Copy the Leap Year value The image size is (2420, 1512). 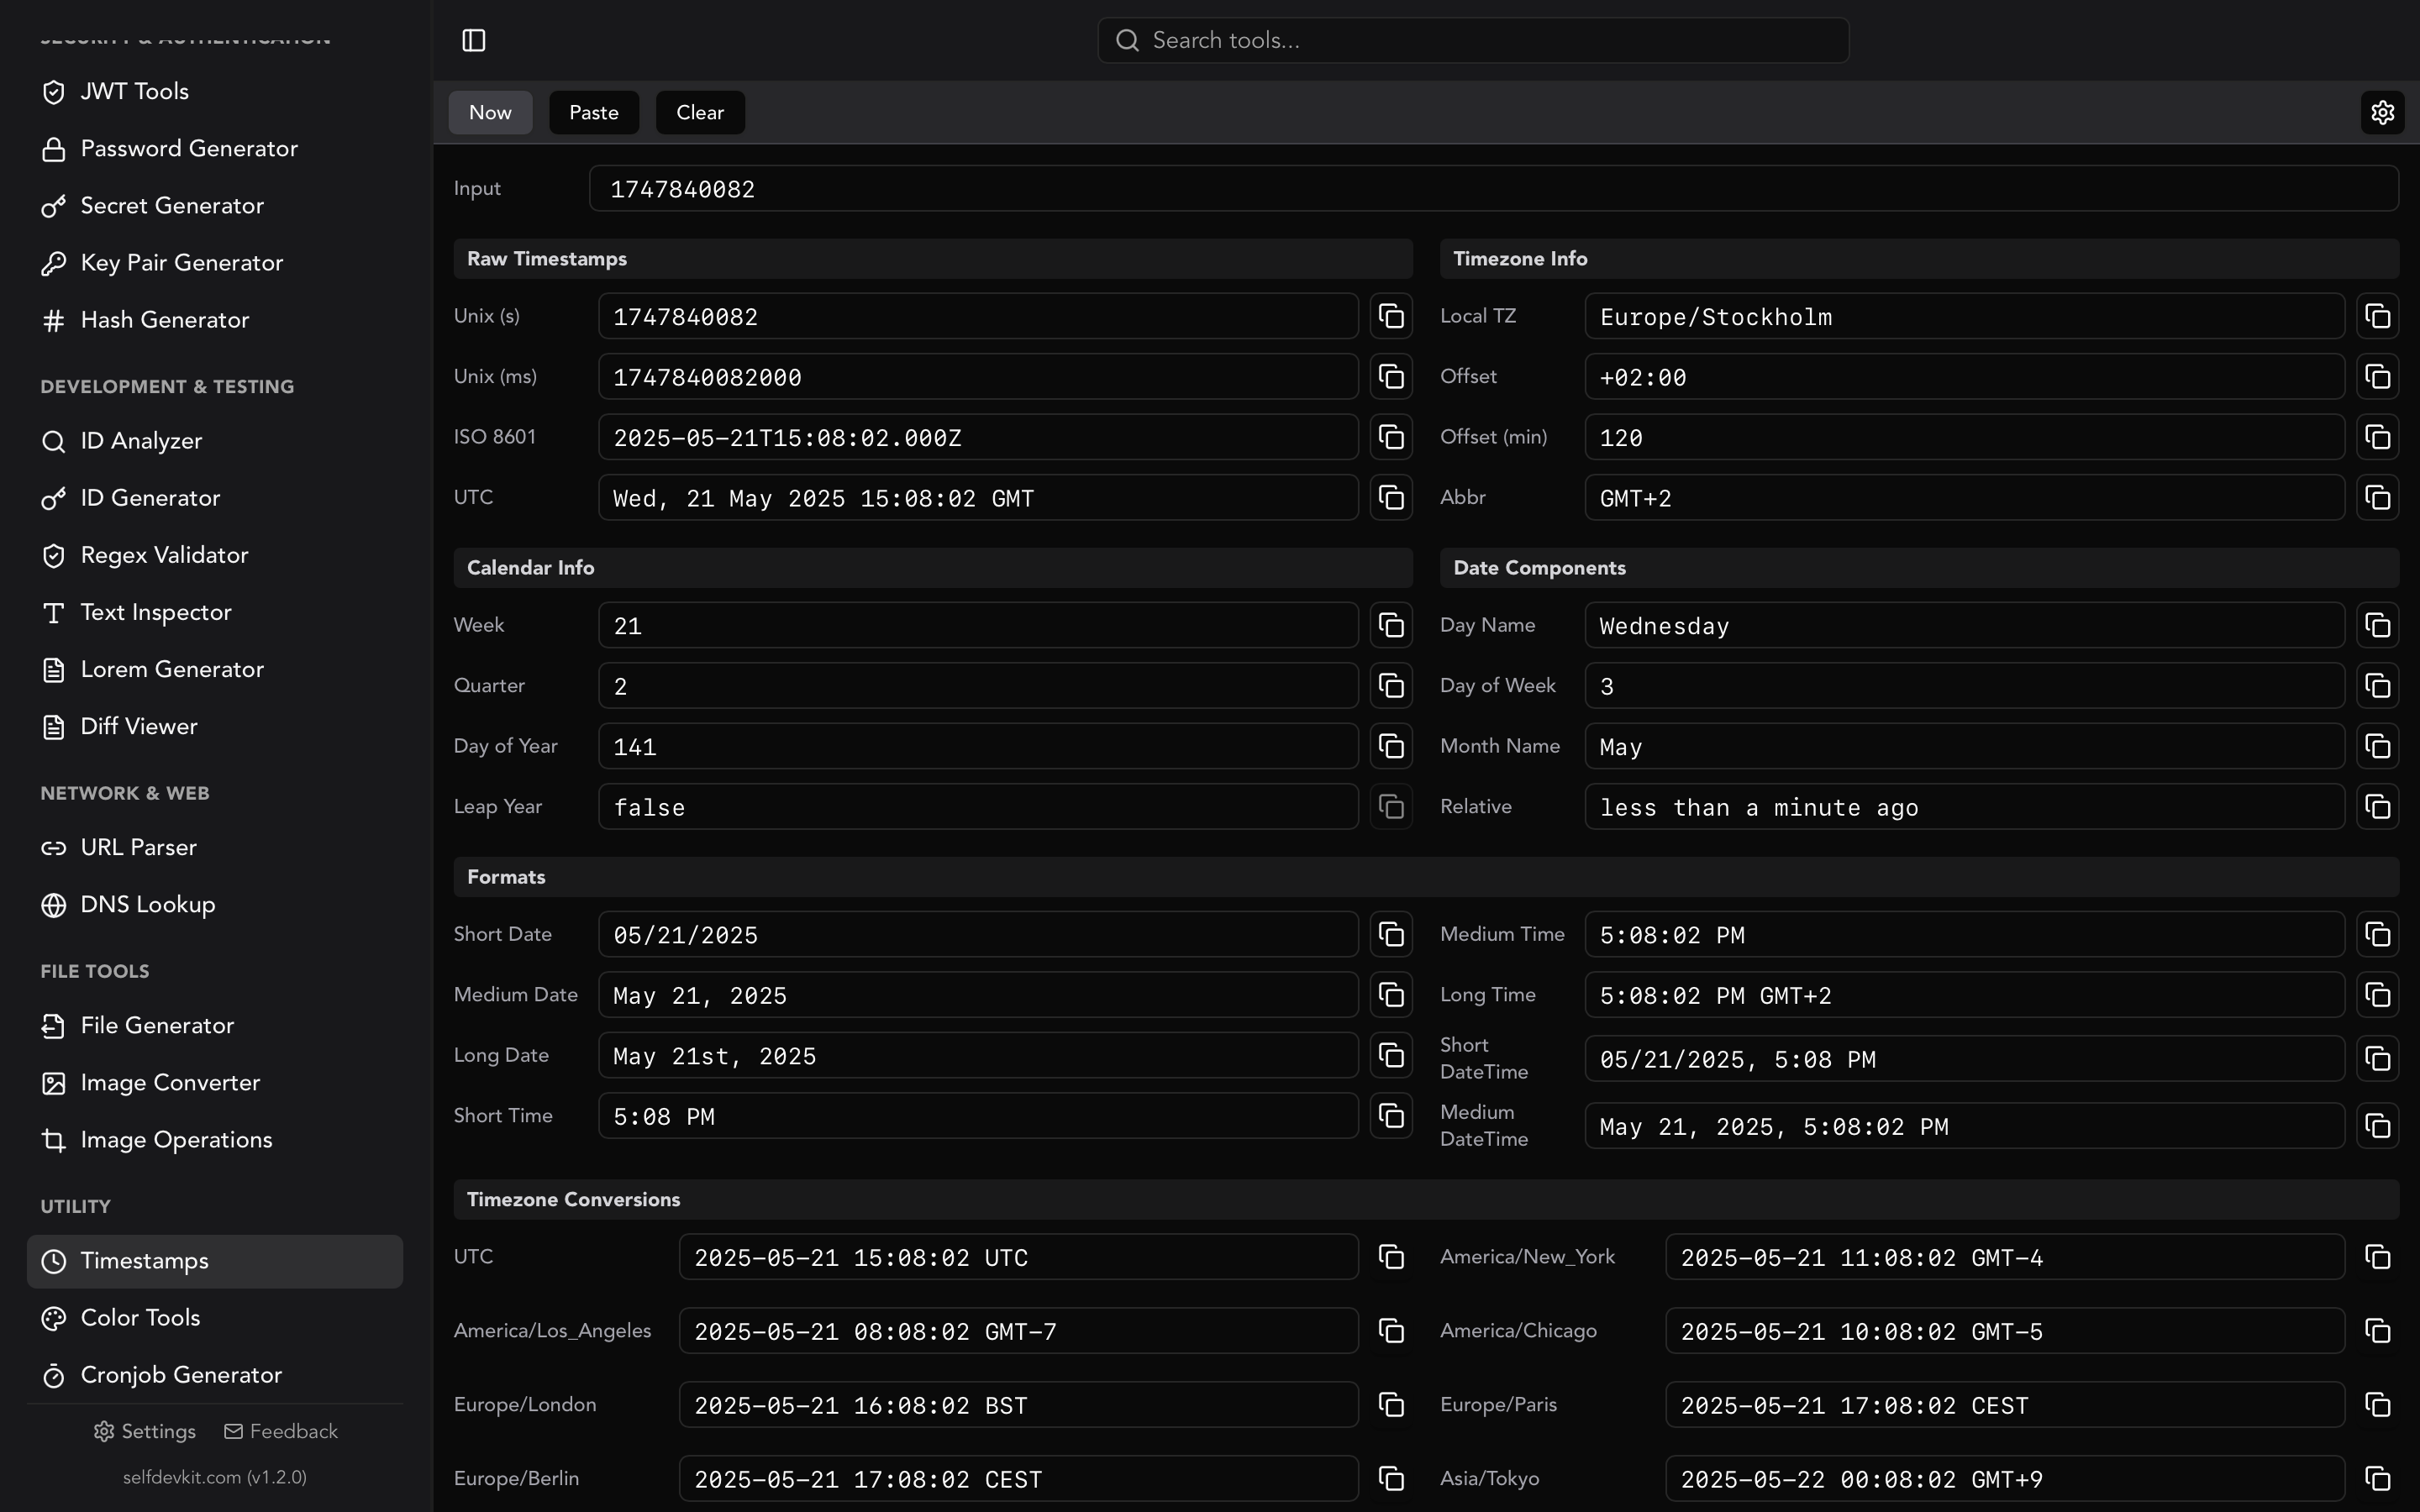(1391, 807)
